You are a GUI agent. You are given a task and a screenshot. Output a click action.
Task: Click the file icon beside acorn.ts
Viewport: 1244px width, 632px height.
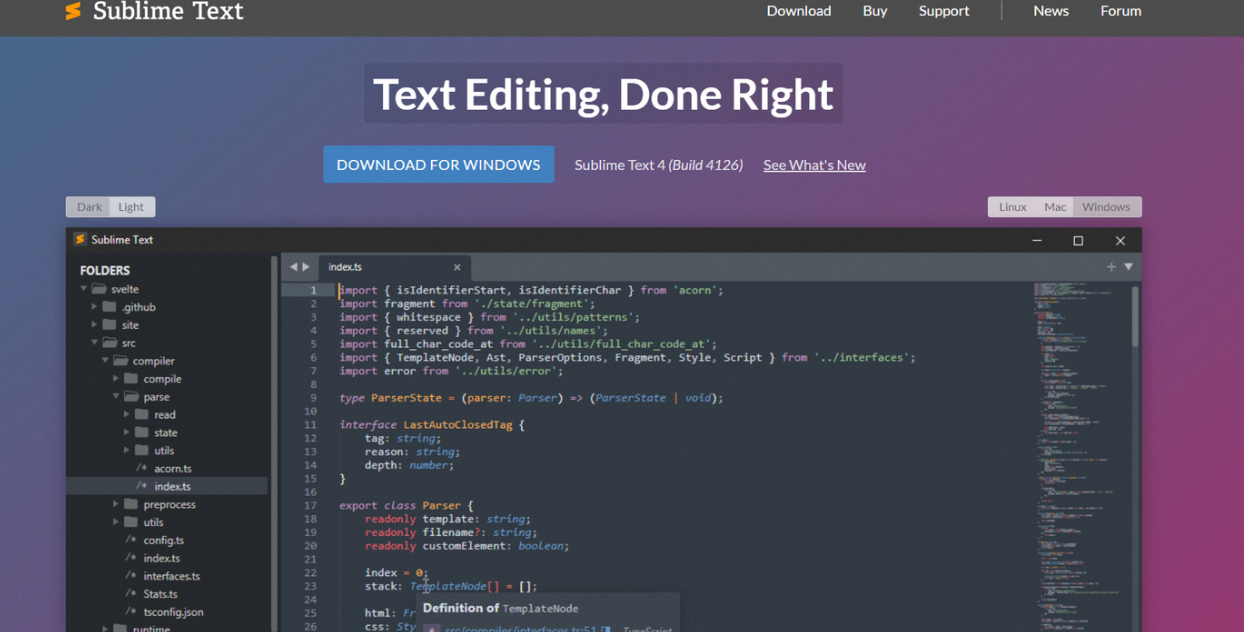pyautogui.click(x=142, y=468)
